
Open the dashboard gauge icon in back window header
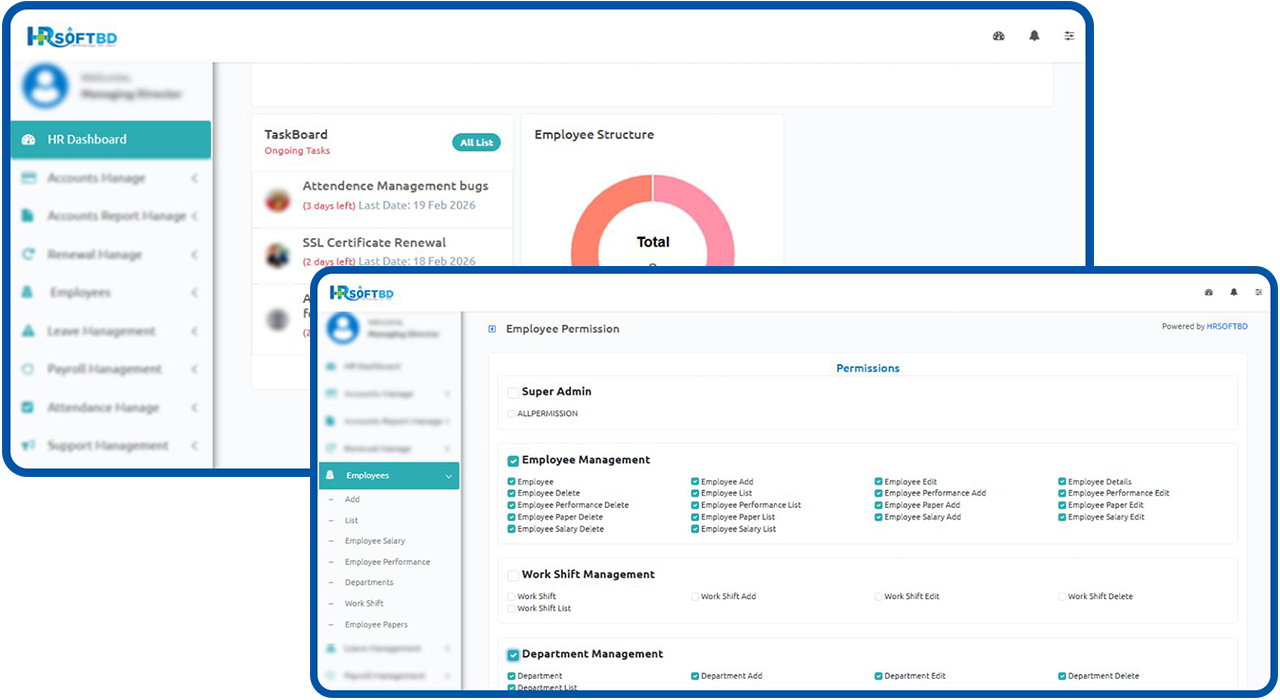click(x=998, y=36)
